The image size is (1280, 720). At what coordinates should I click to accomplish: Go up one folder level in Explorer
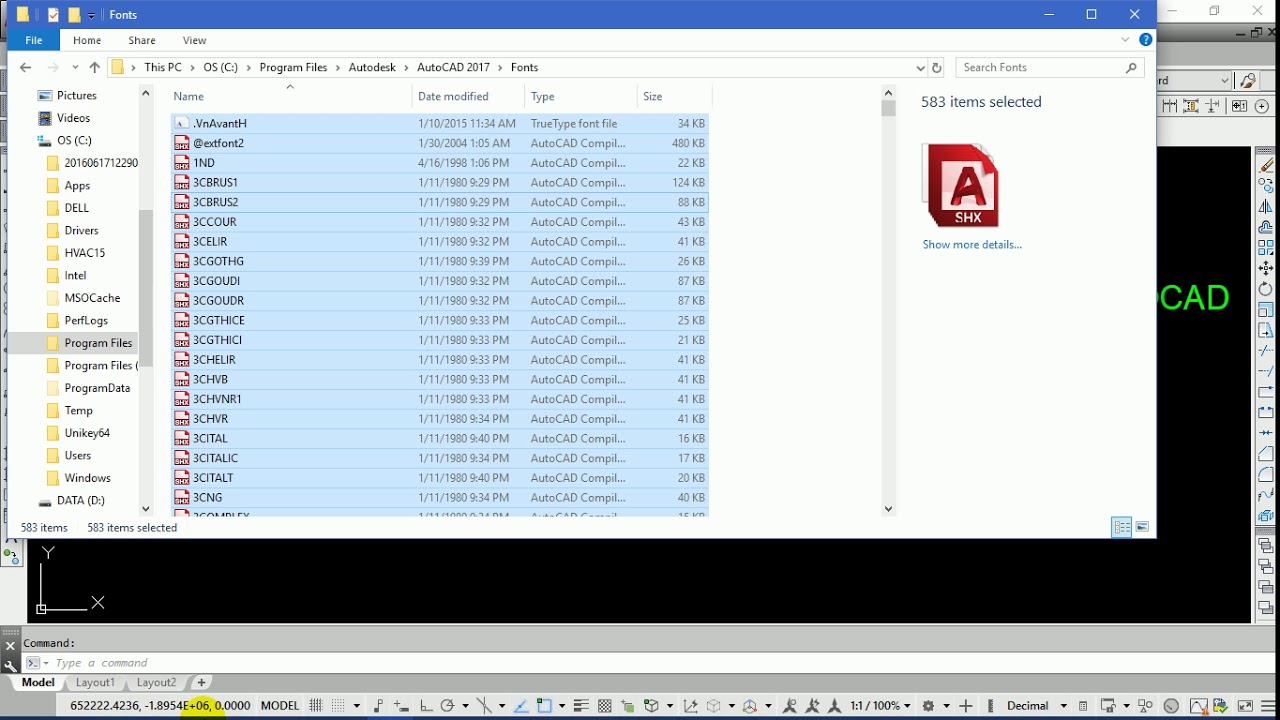coord(94,67)
